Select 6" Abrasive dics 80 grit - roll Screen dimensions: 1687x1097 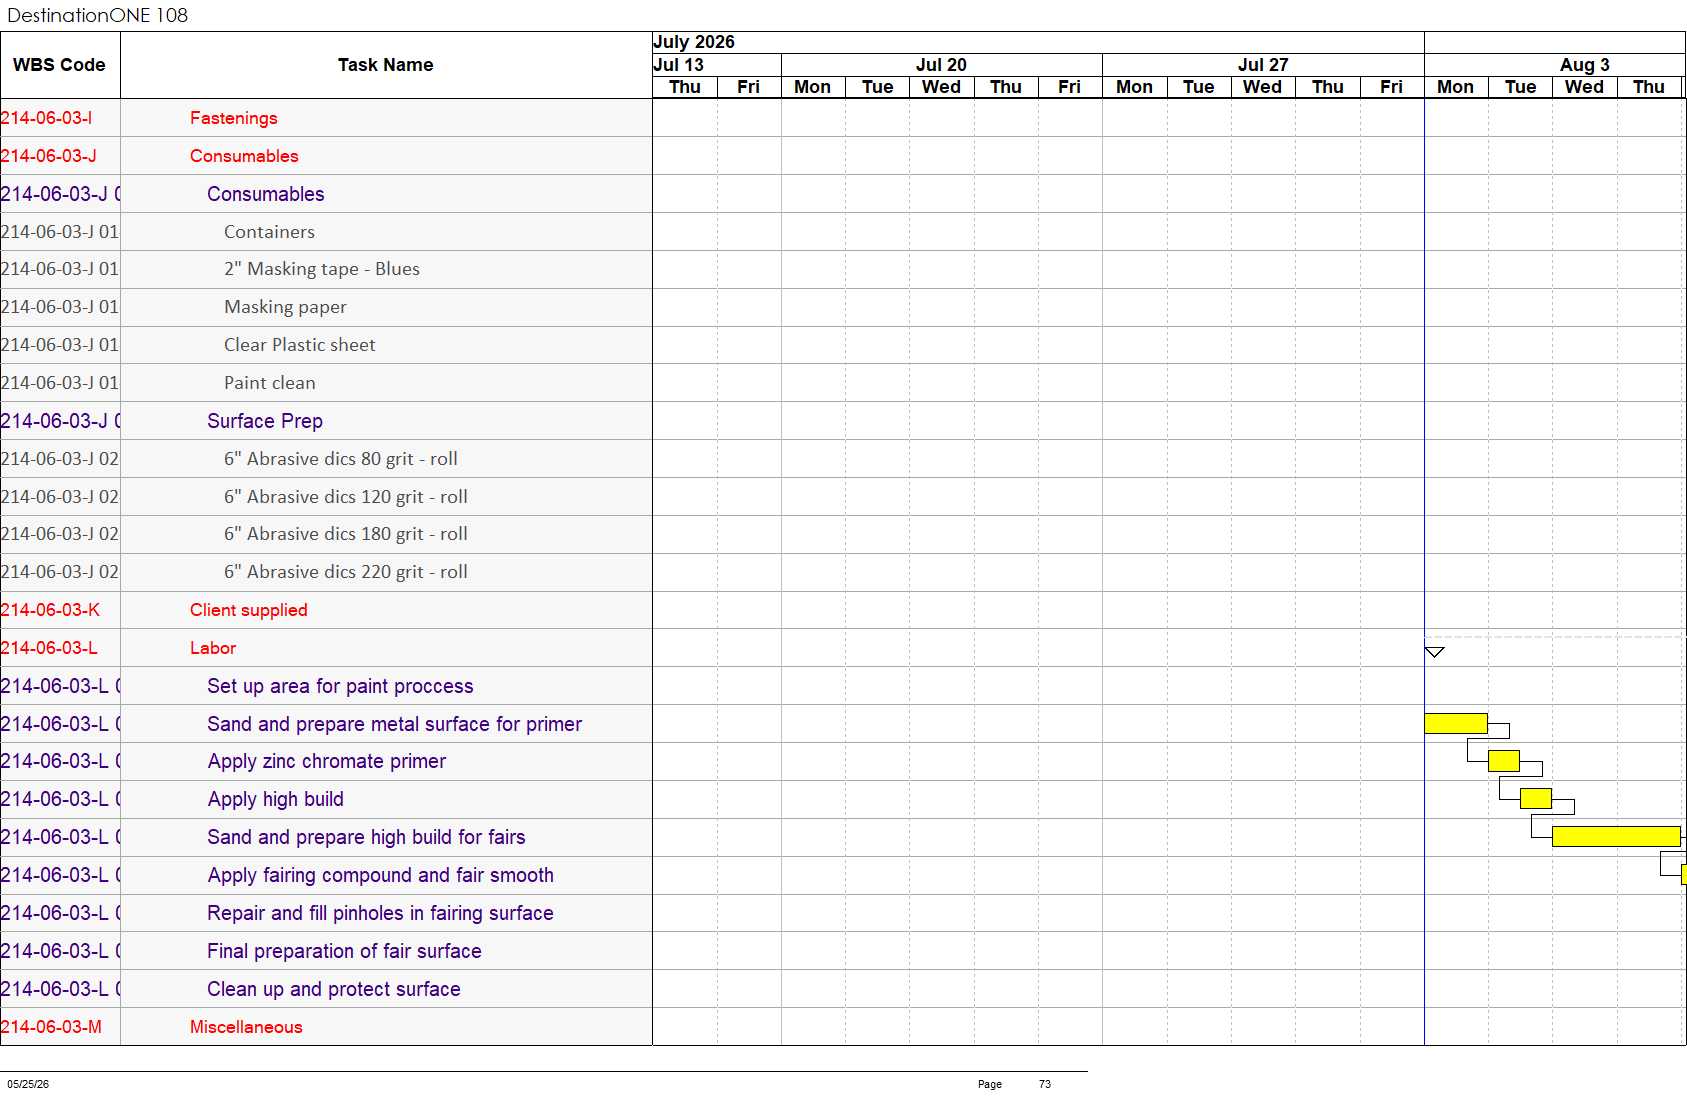(341, 459)
